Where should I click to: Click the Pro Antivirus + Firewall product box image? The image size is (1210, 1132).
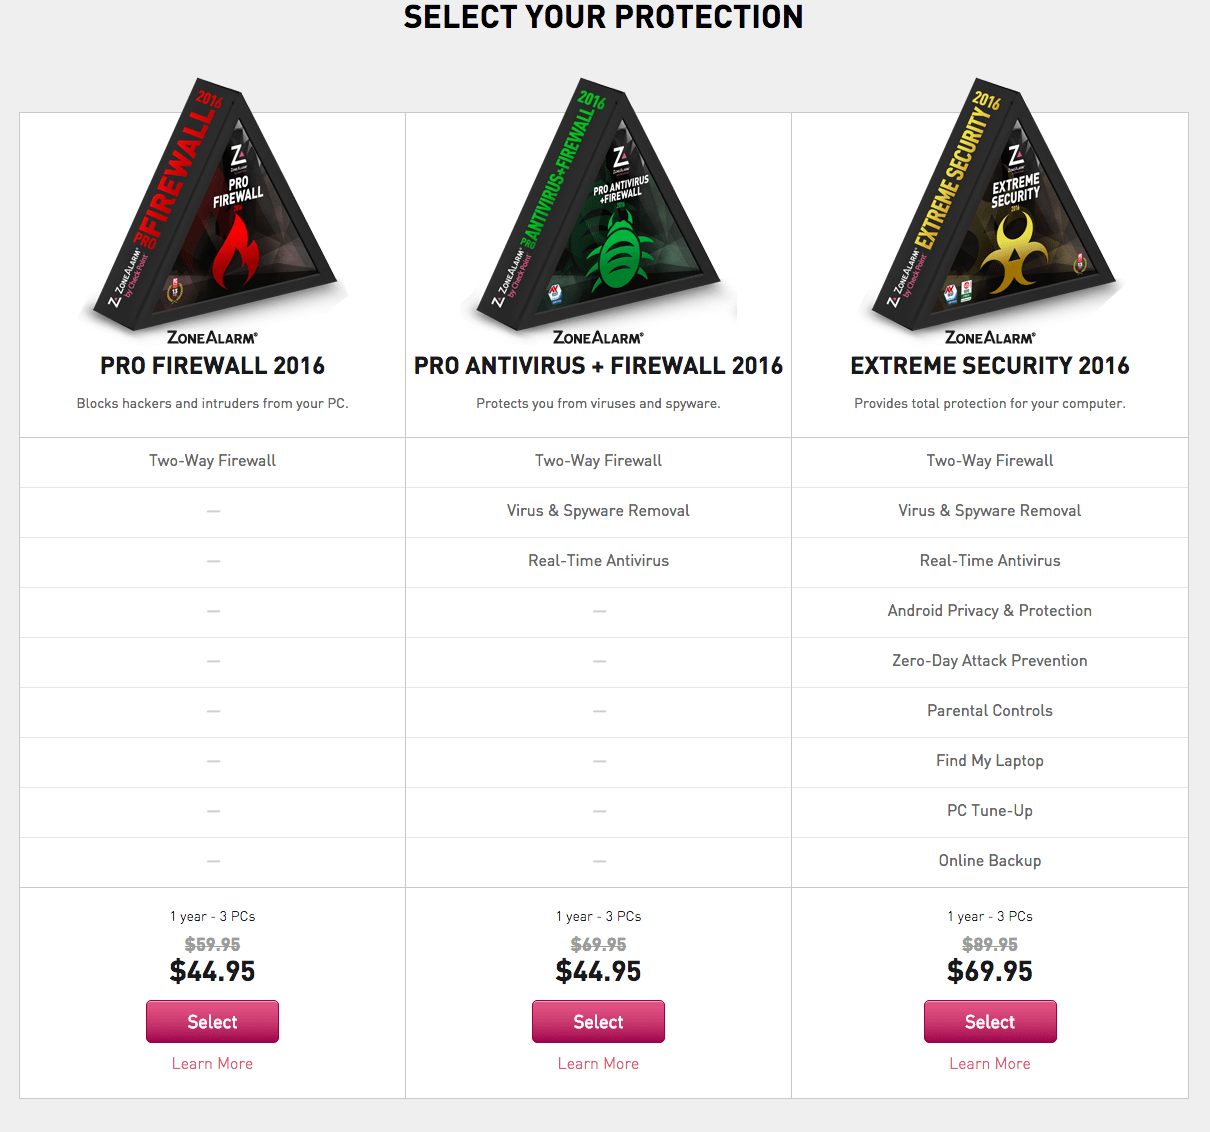[x=600, y=205]
